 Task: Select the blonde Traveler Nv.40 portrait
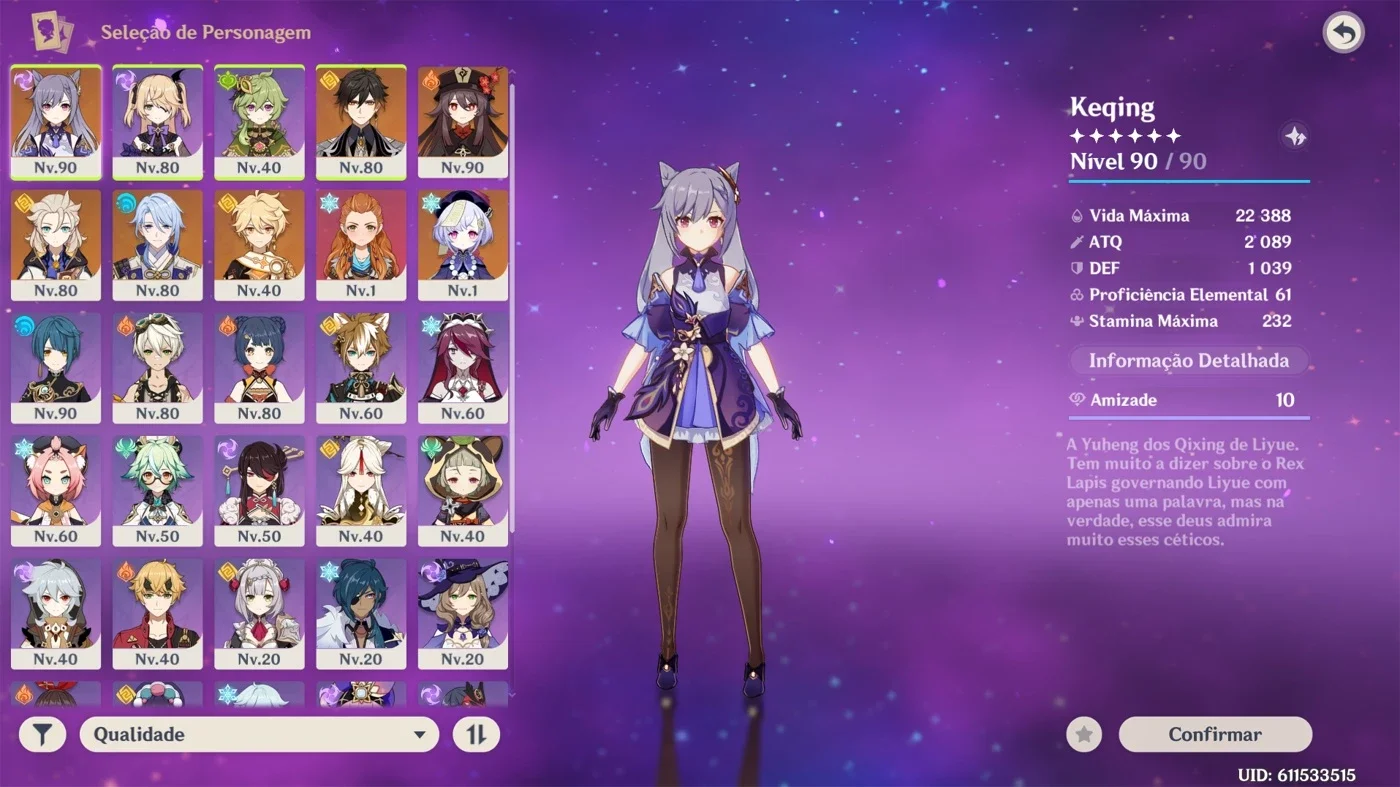259,245
